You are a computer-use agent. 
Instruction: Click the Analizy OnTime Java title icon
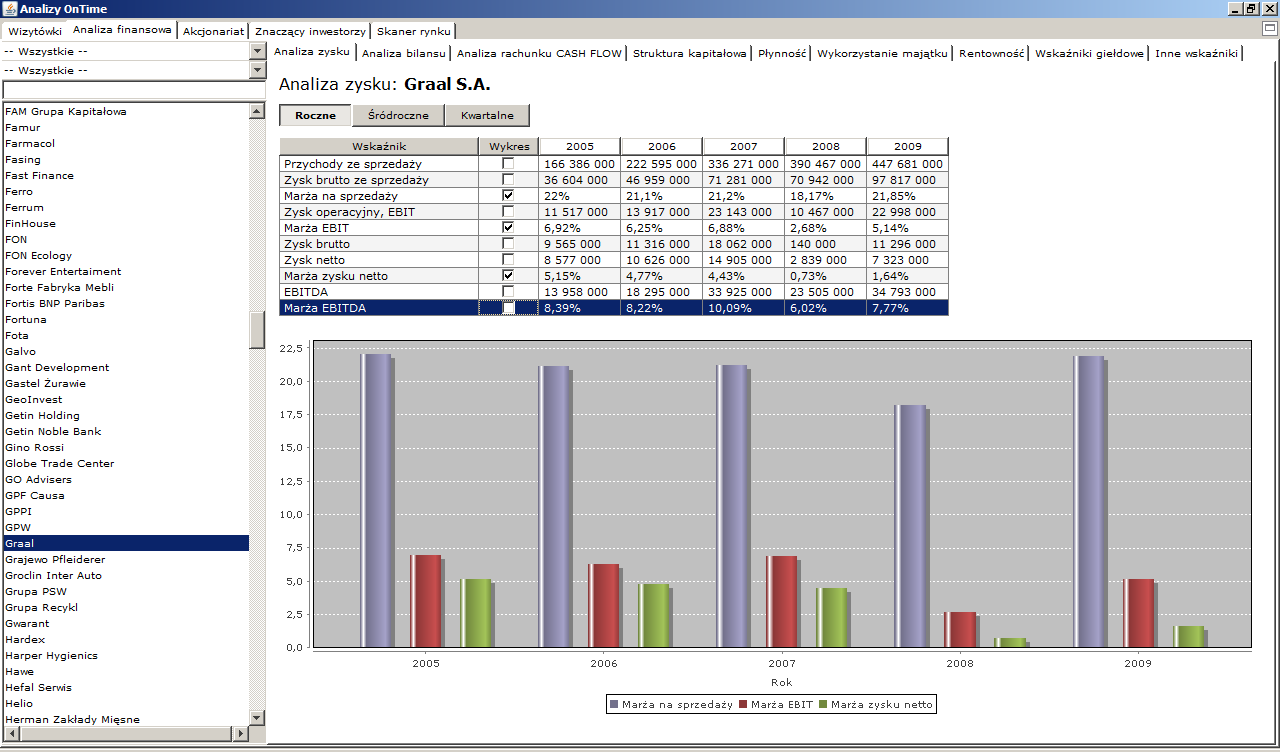(10, 9)
